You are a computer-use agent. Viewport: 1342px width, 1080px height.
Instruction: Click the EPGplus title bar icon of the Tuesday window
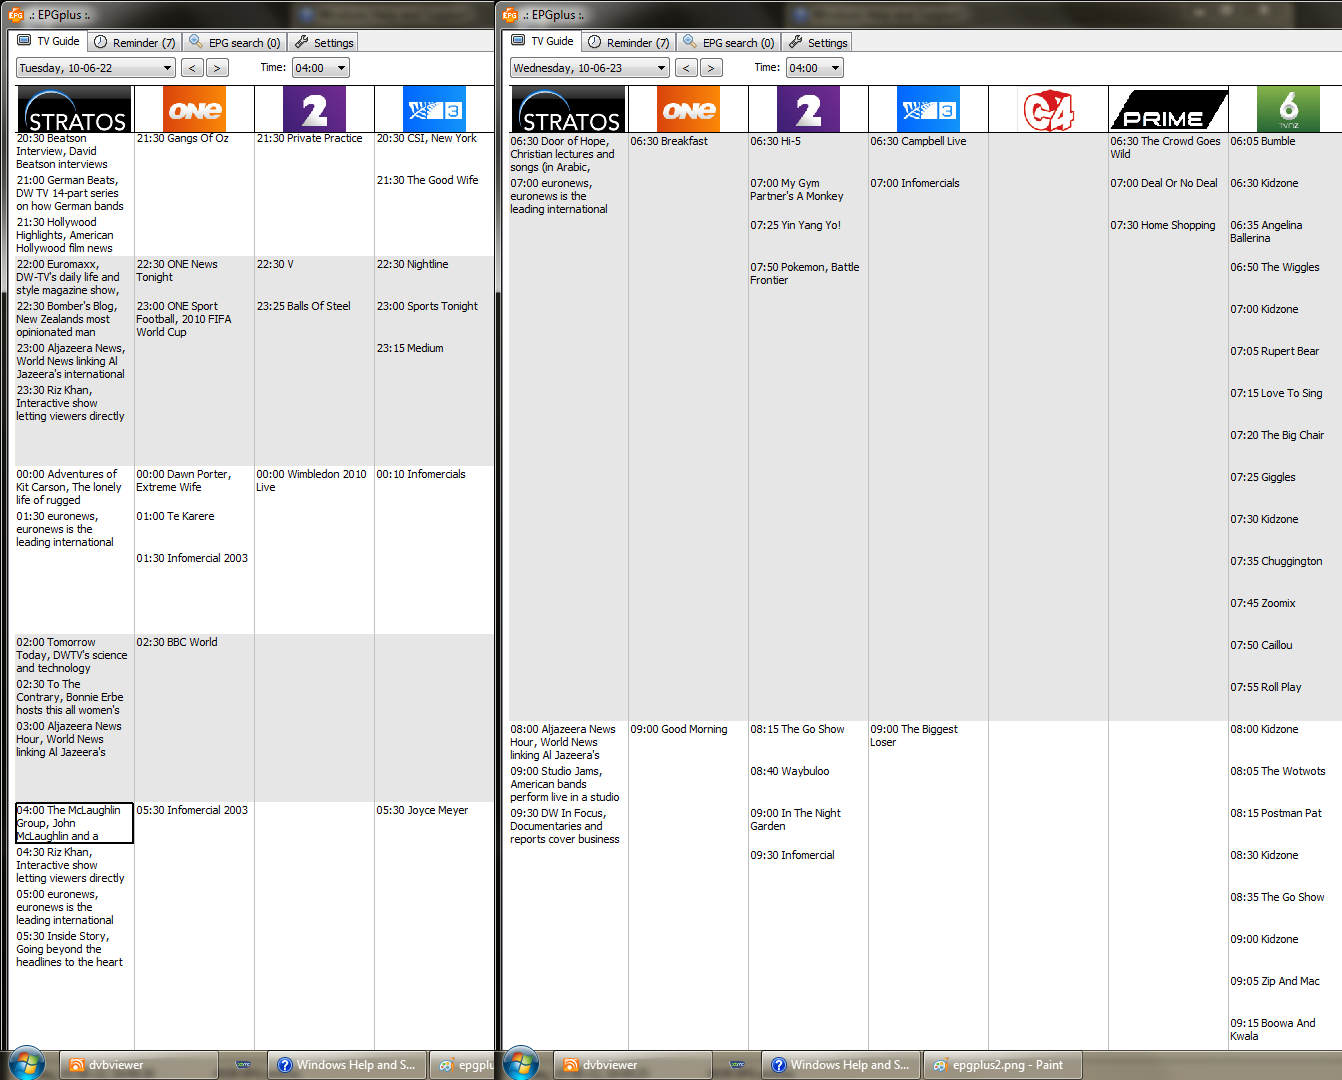(16, 14)
